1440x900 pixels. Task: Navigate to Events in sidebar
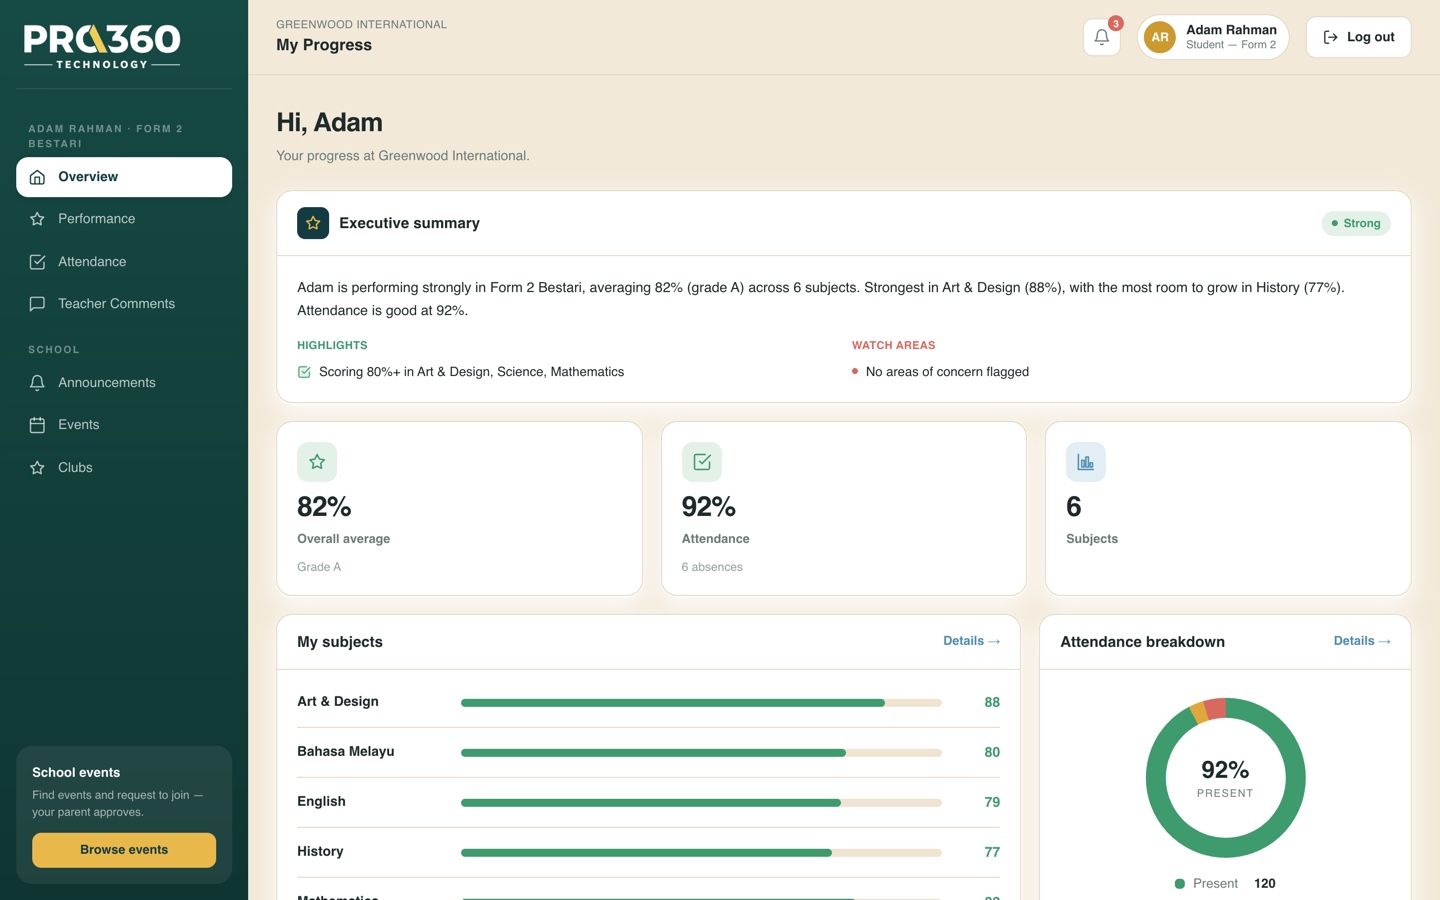click(124, 425)
